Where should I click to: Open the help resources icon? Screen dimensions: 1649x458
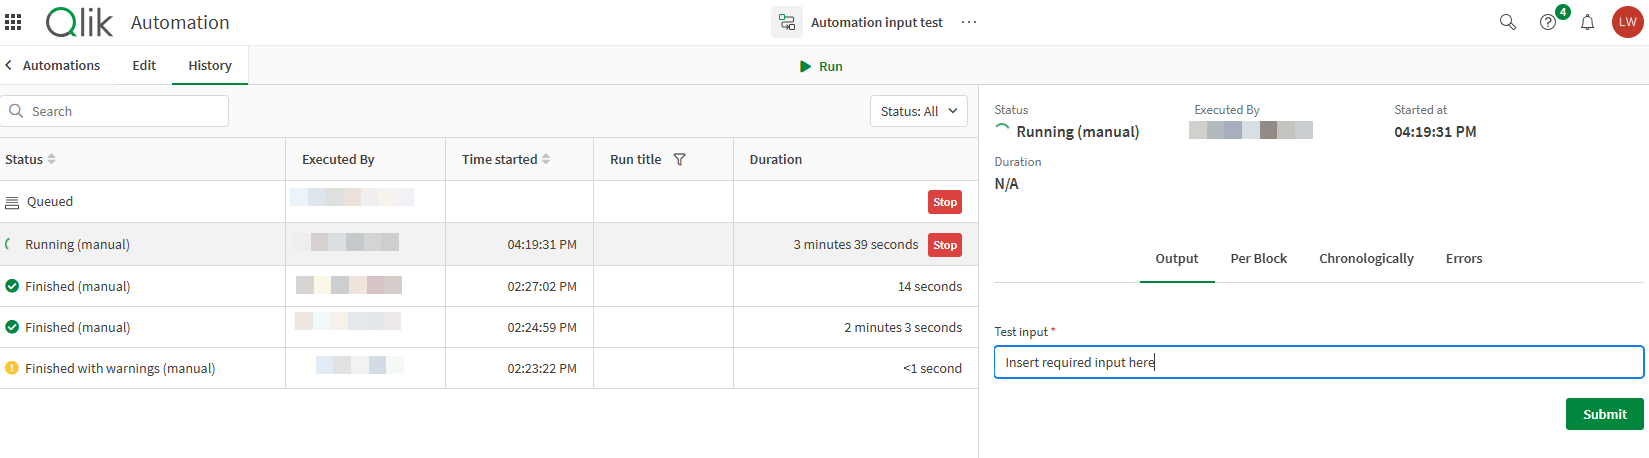(1548, 22)
